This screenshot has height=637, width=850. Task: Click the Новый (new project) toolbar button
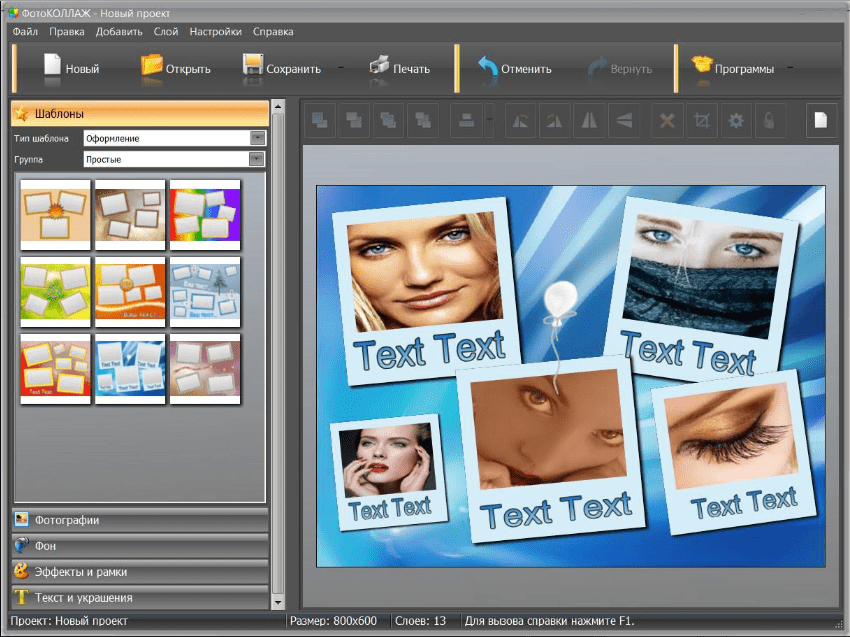[70, 69]
